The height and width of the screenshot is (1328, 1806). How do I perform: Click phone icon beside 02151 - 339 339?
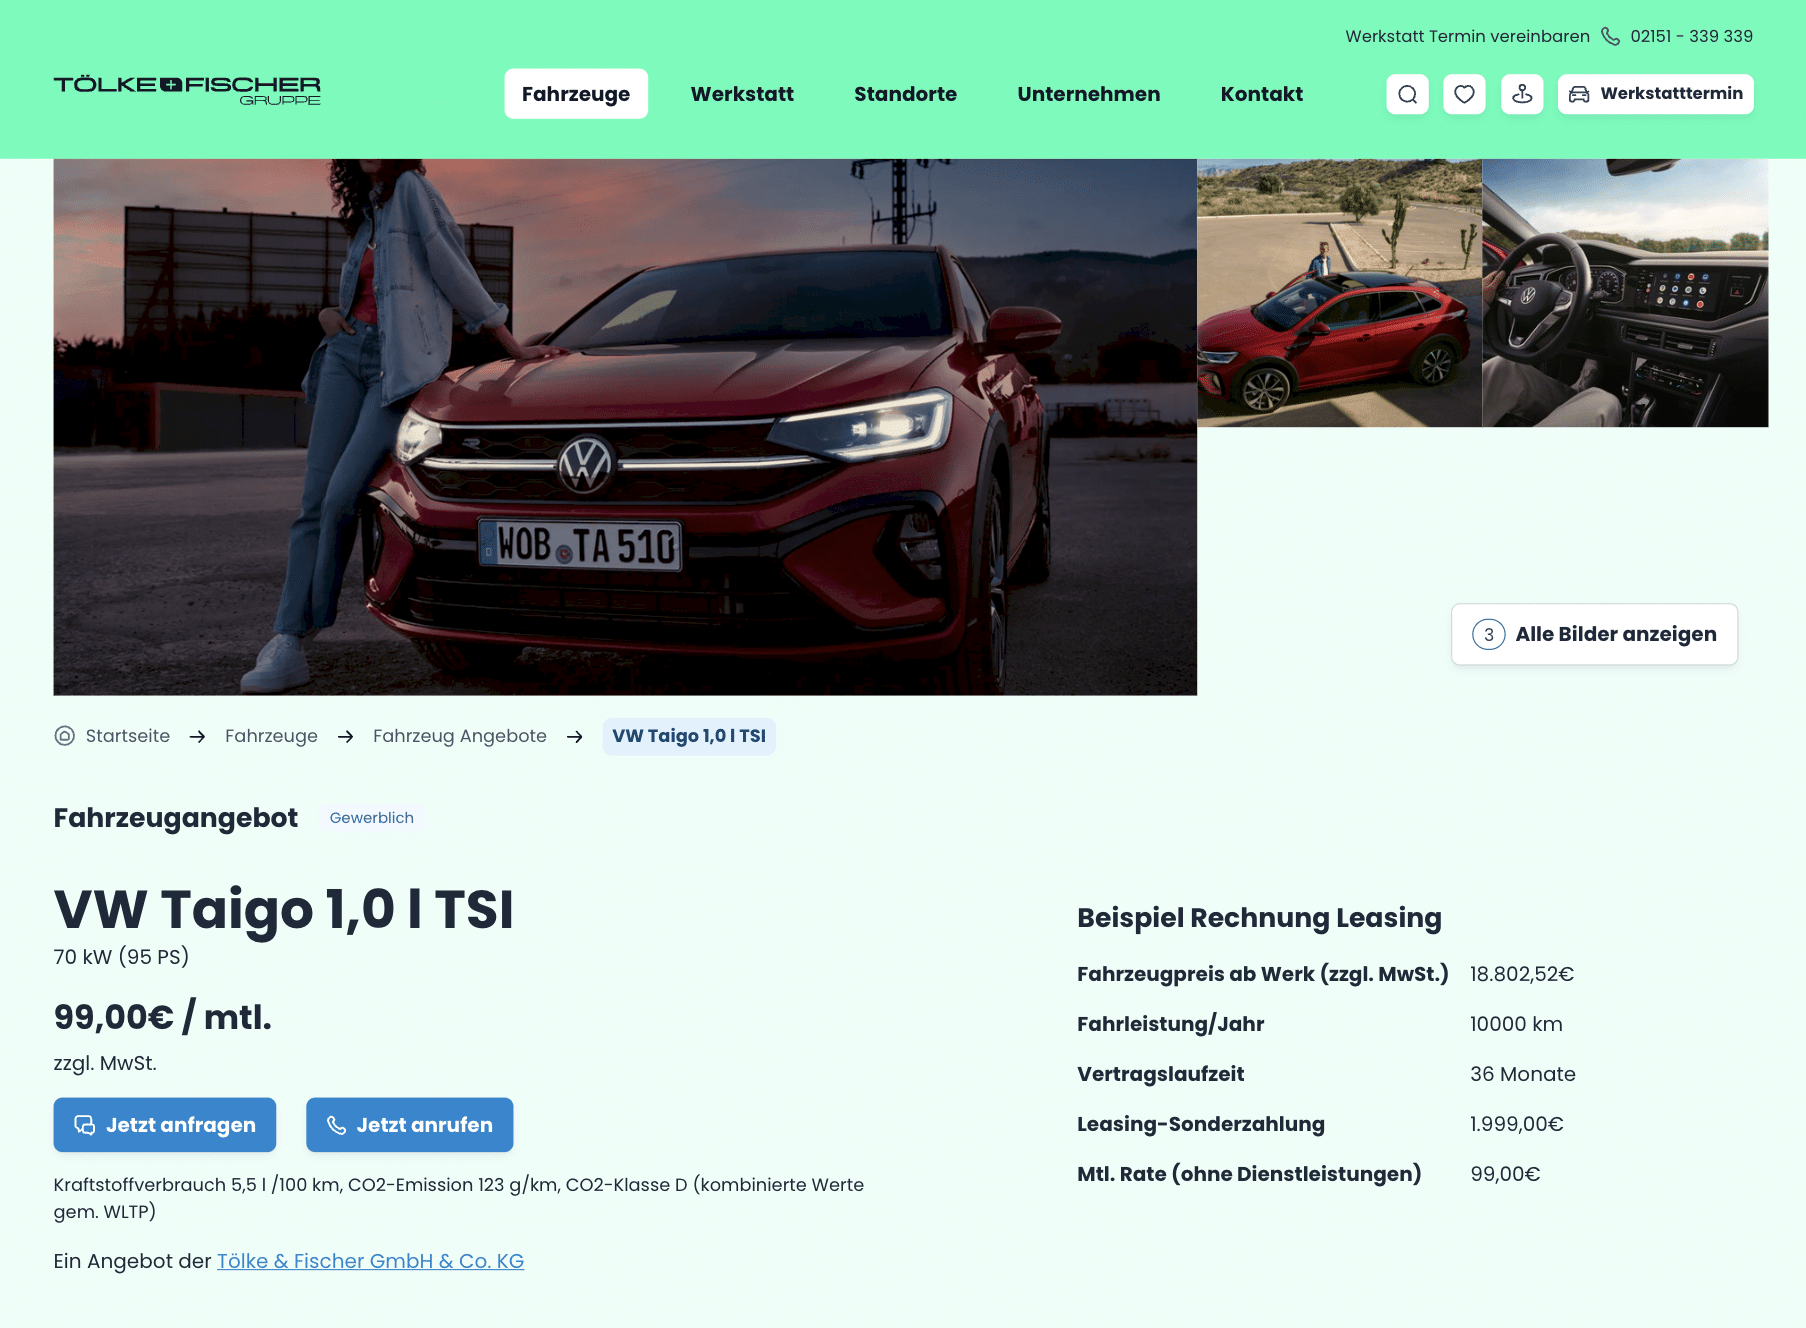1610,36
